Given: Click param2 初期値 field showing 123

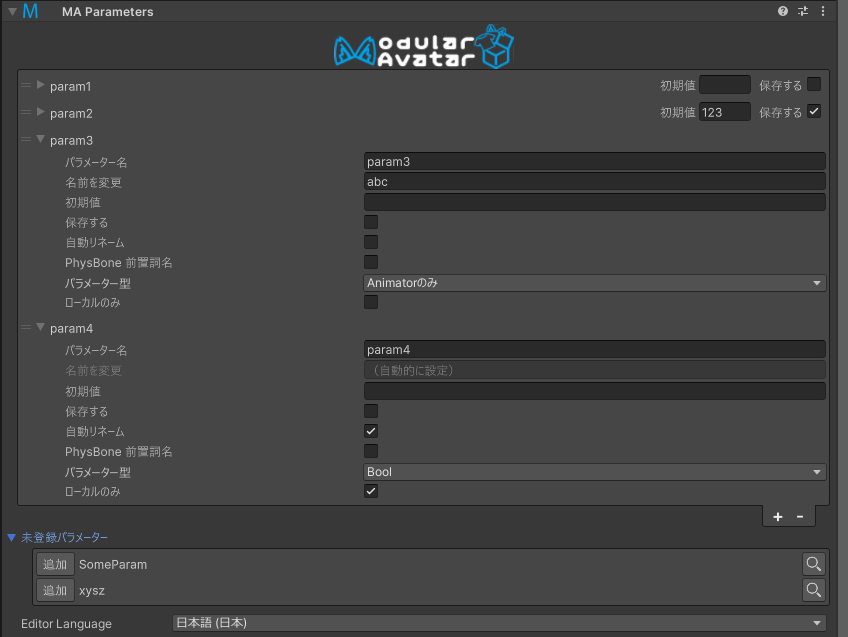Looking at the screenshot, I should click(725, 112).
